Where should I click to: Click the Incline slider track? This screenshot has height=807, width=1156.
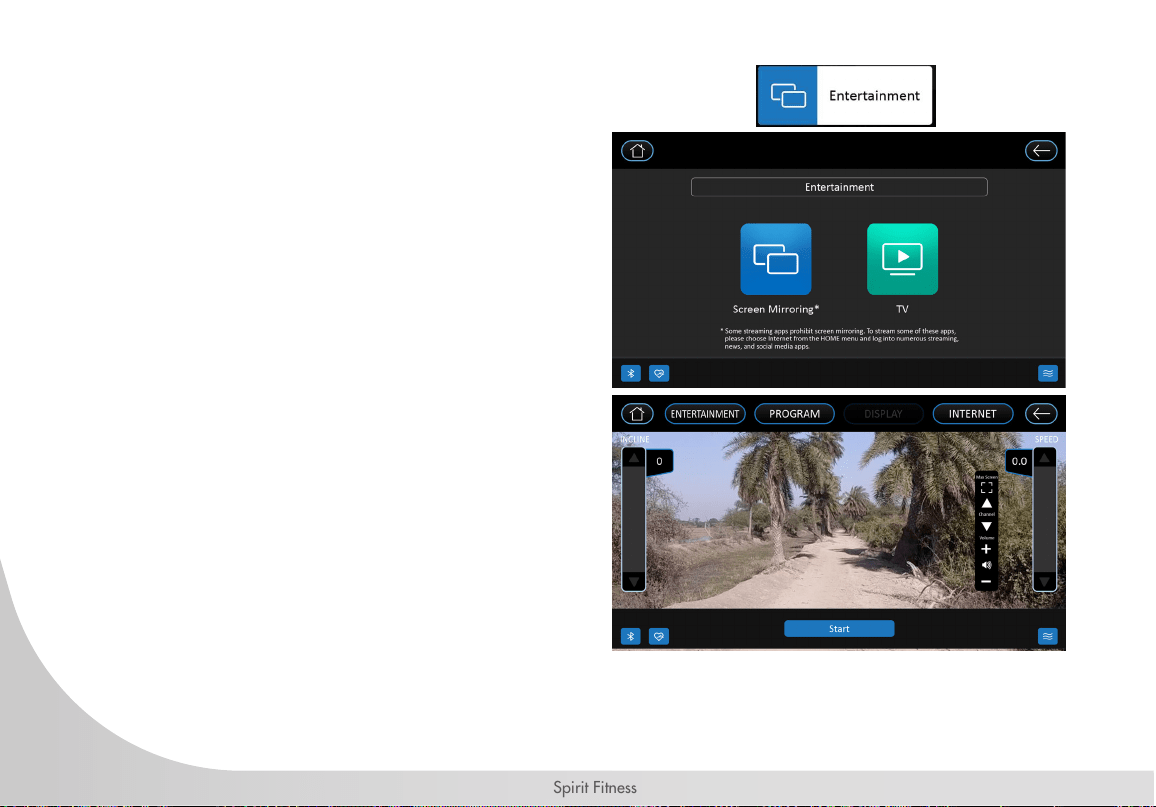pos(634,520)
